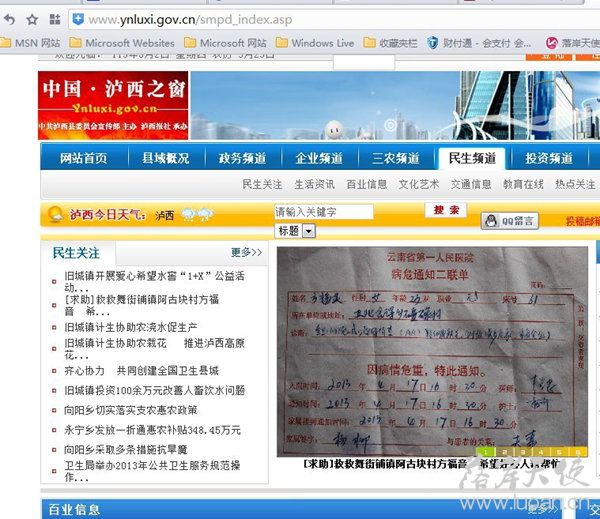
Task: Open the 教育在线 submenu link
Action: point(523,184)
